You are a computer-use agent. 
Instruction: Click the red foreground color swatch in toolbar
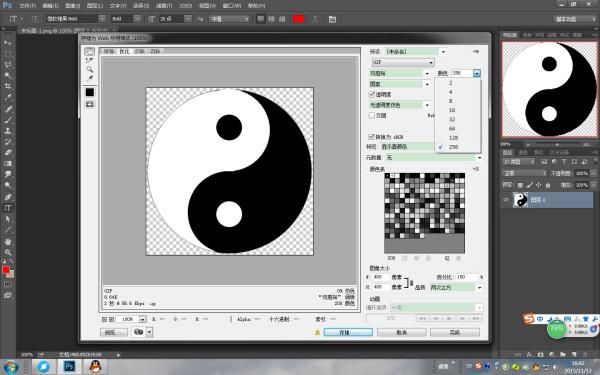6,270
